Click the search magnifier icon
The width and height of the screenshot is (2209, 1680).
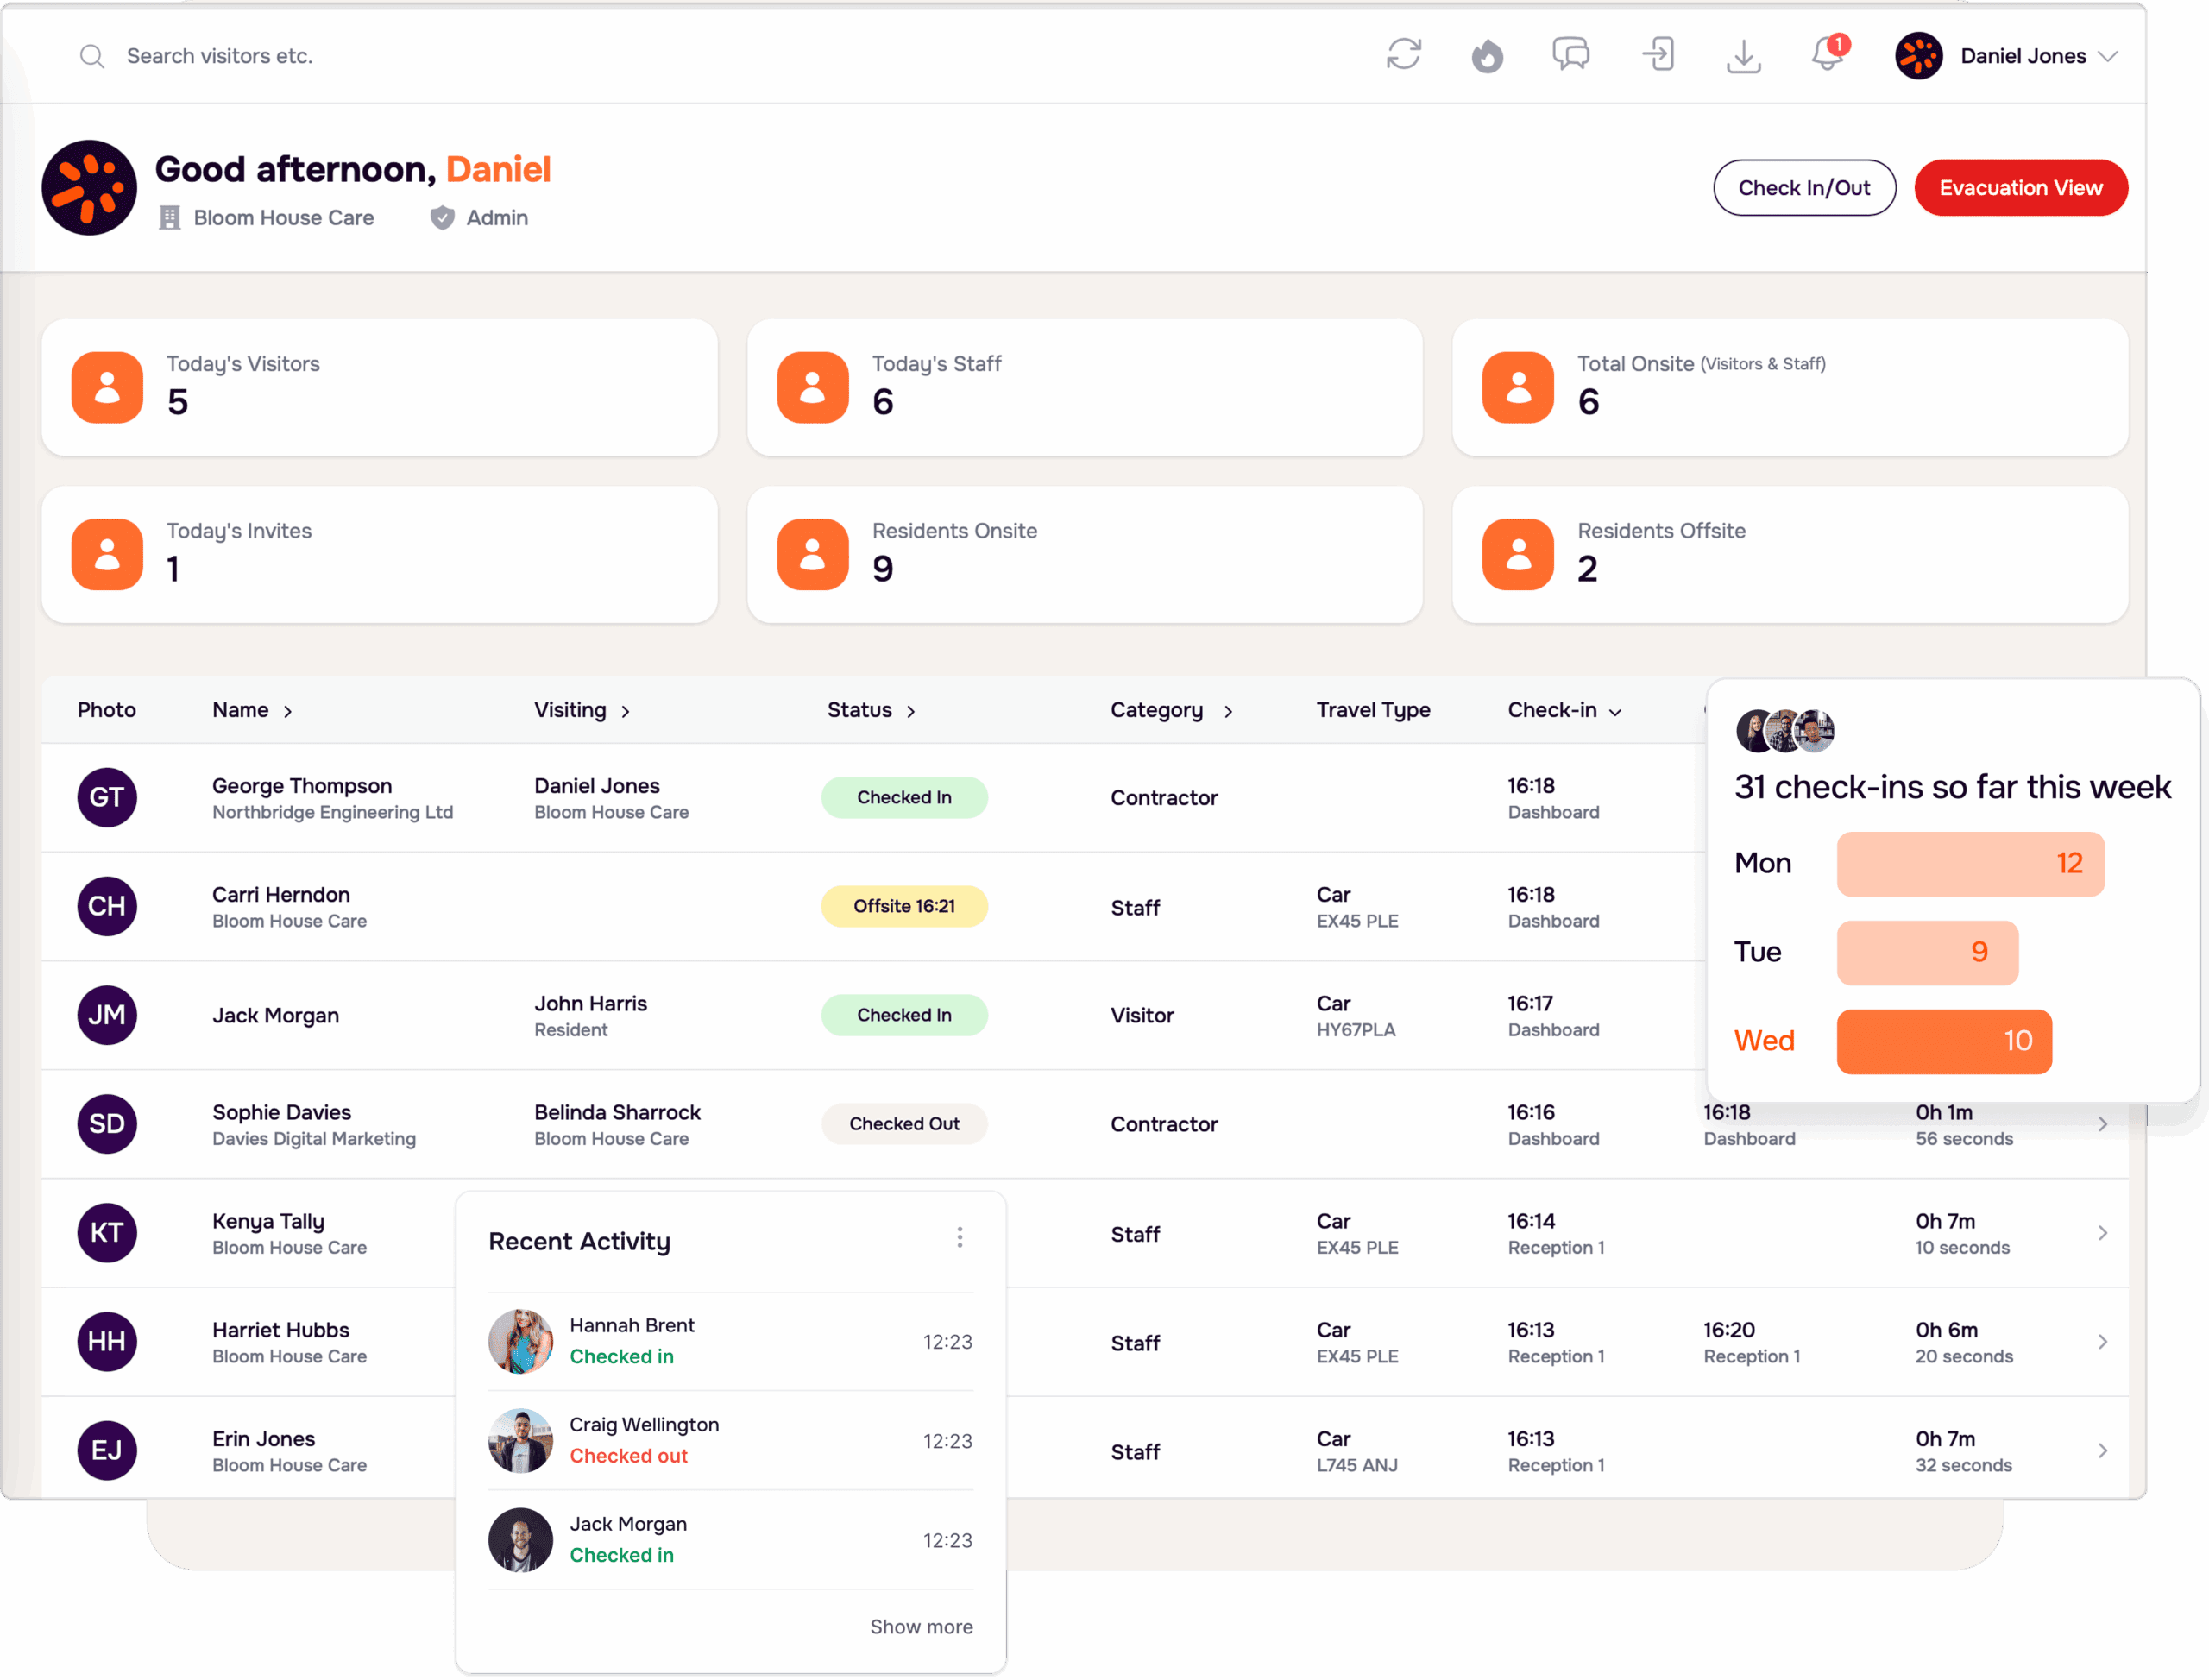point(92,56)
